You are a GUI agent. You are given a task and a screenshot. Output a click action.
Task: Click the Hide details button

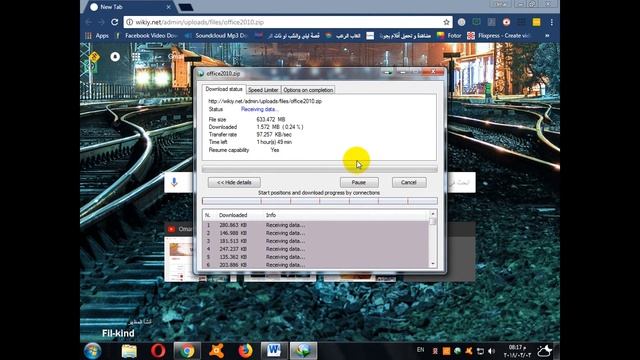coord(234,182)
